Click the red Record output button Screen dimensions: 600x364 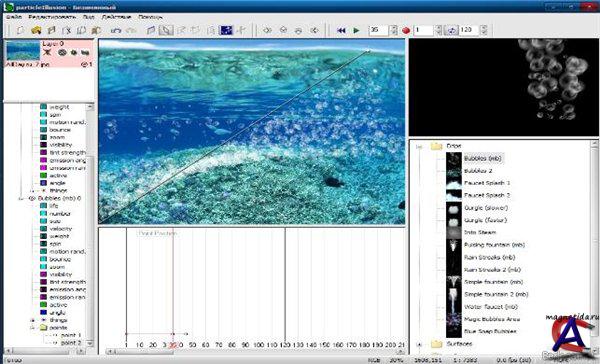tap(406, 30)
